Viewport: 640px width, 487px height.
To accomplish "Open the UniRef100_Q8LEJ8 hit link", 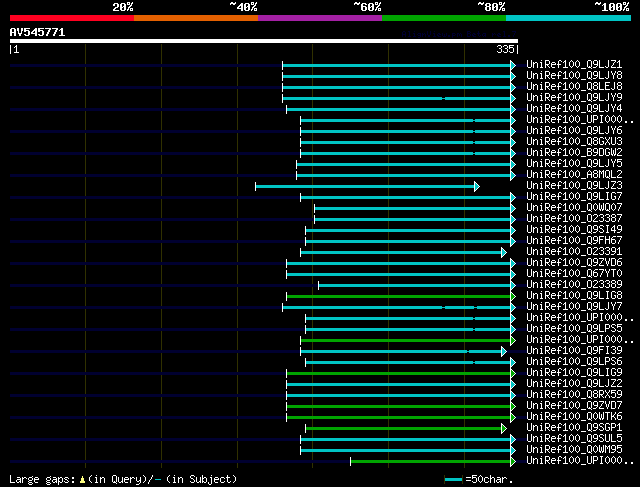I will pos(573,87).
